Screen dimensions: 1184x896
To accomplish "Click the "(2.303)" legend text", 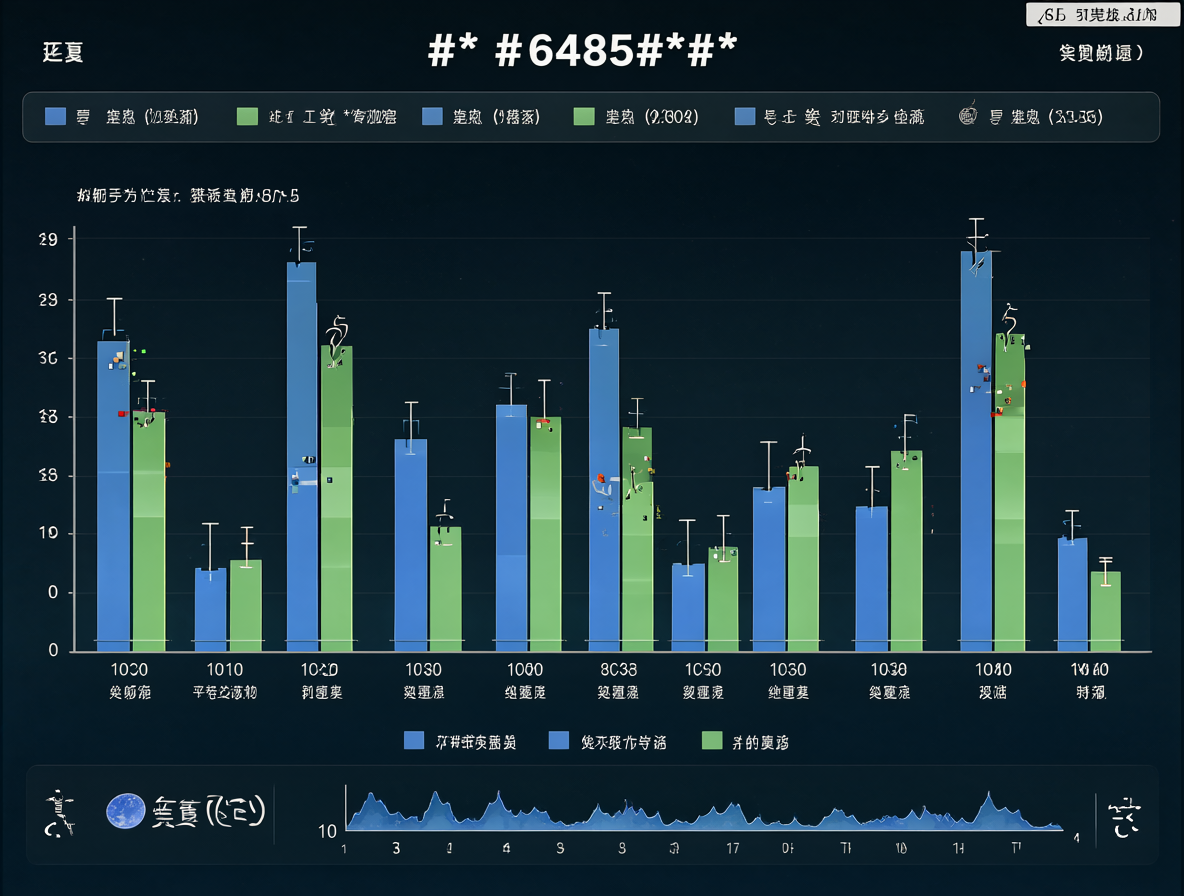I will (671, 117).
